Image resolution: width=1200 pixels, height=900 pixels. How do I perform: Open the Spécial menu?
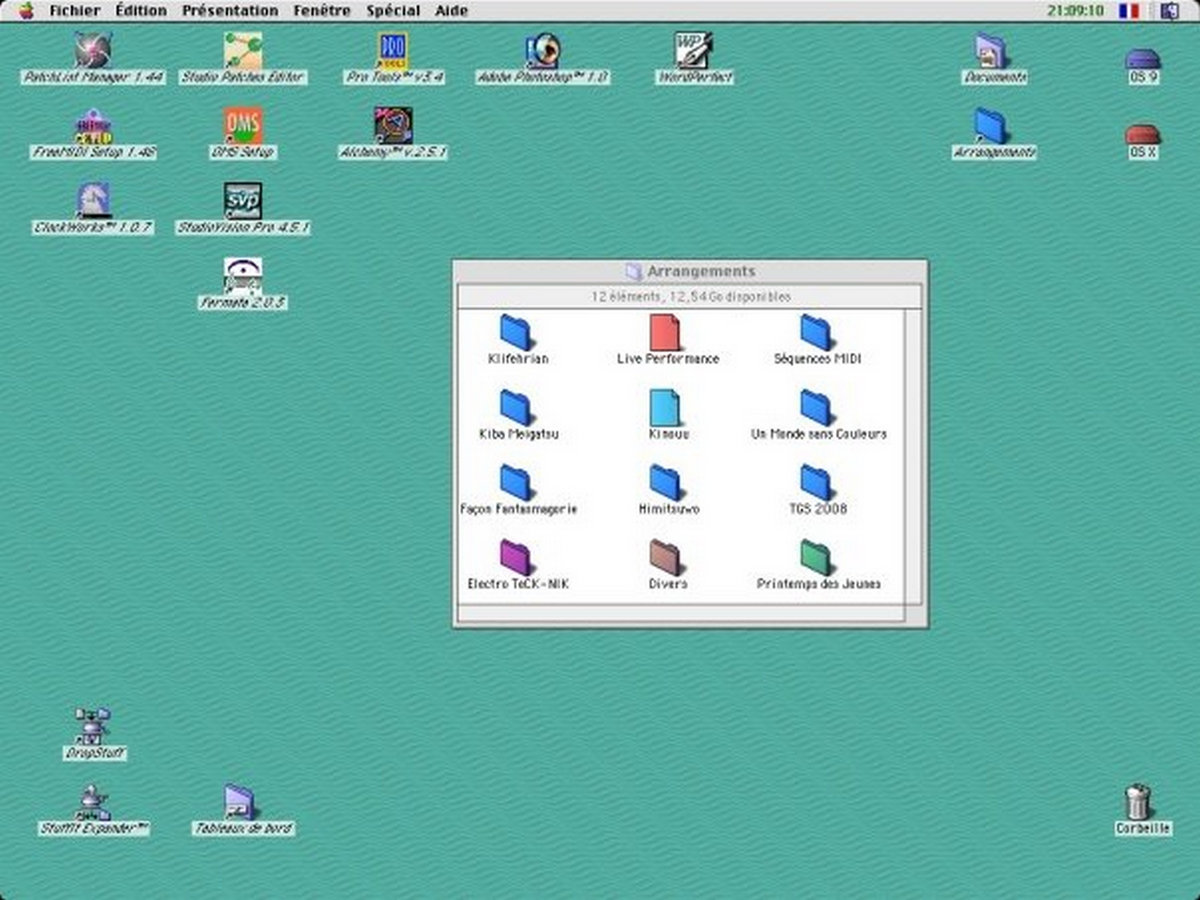[x=393, y=11]
